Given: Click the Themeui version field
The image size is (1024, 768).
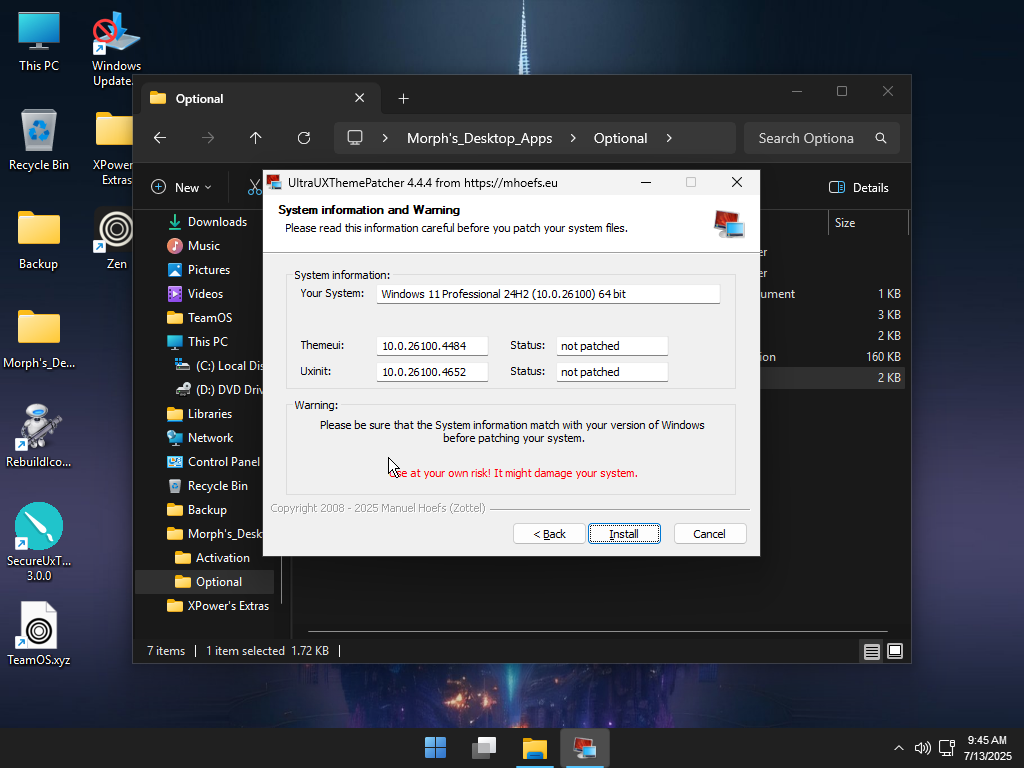Looking at the screenshot, I should pyautogui.click(x=432, y=345).
